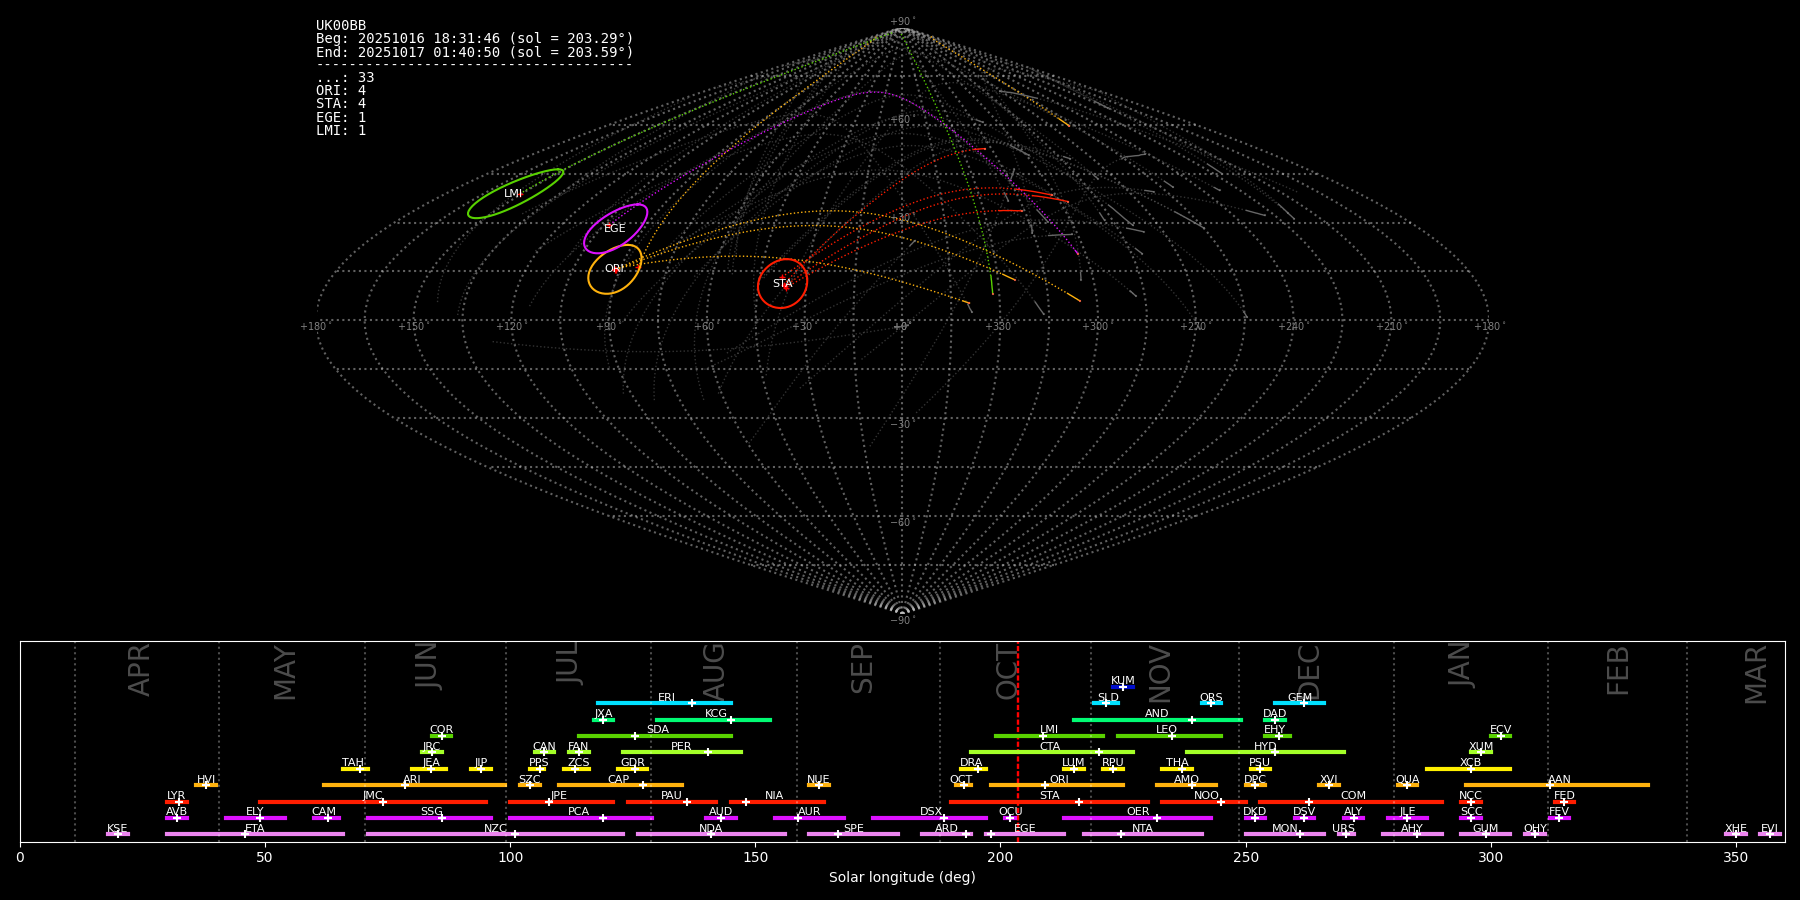This screenshot has height=900, width=1800.
Task: Click the KUM shower bar in timeline
Action: tap(1123, 687)
